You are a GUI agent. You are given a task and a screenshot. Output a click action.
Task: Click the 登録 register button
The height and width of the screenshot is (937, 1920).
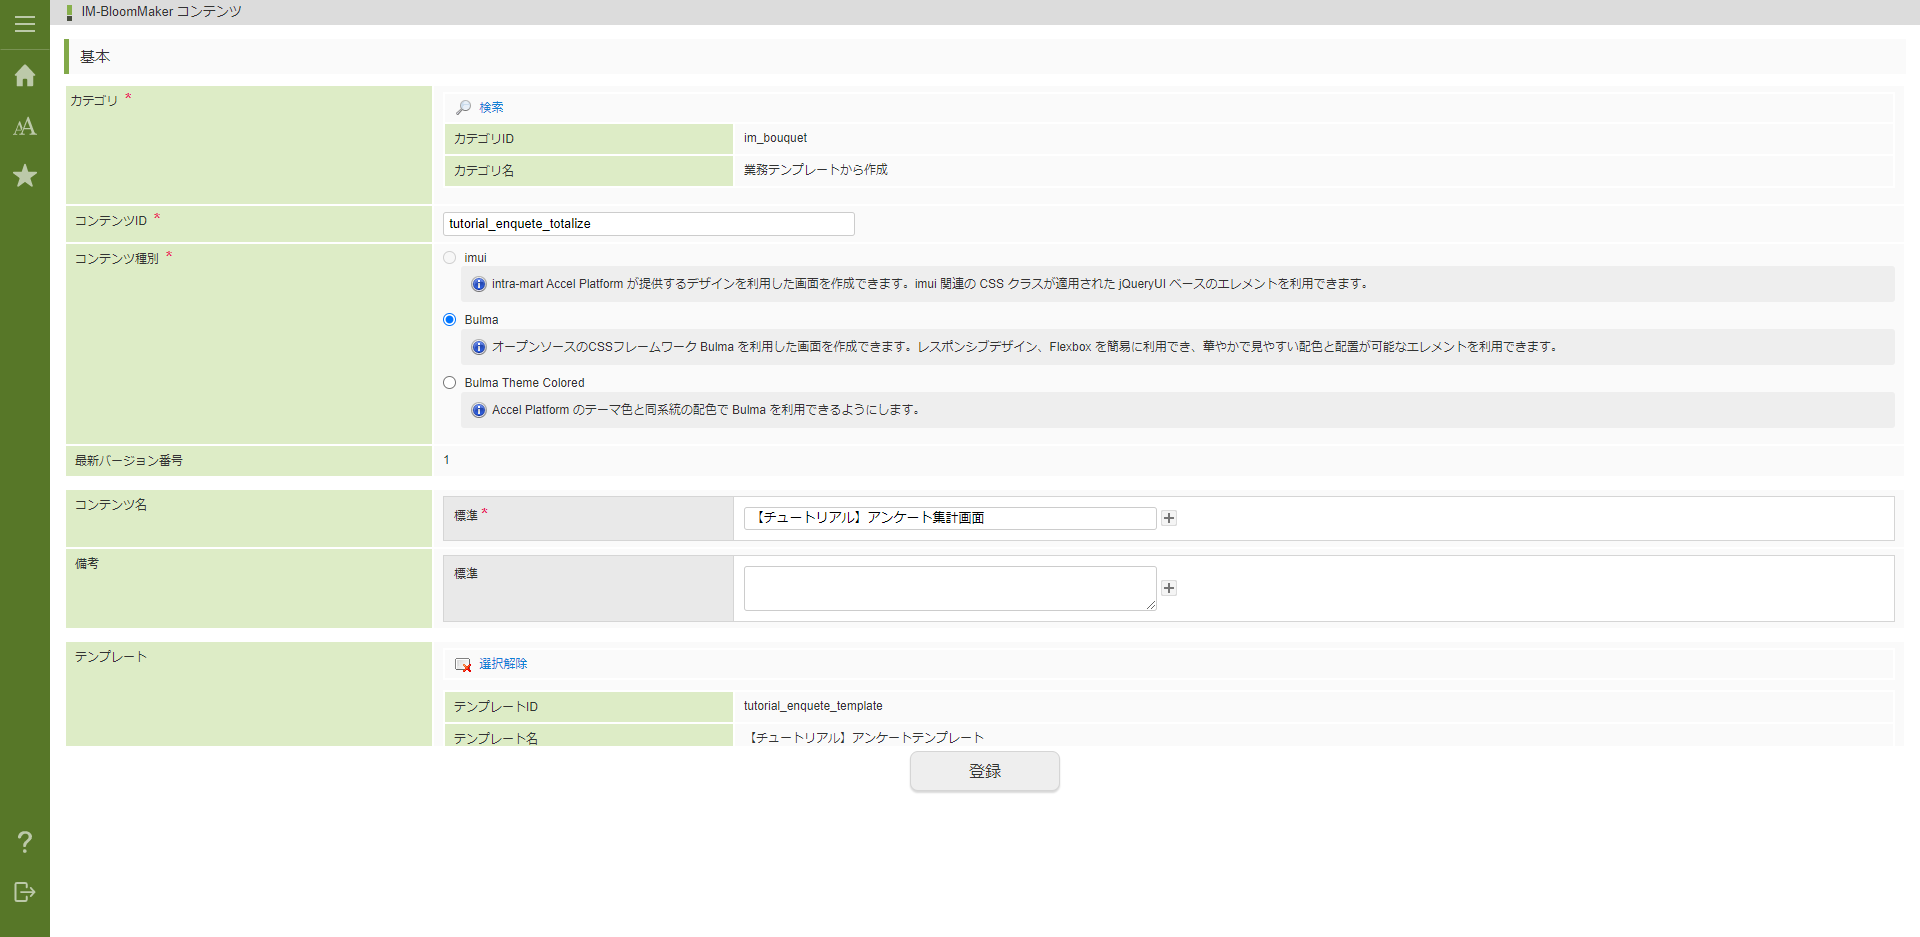(x=985, y=771)
